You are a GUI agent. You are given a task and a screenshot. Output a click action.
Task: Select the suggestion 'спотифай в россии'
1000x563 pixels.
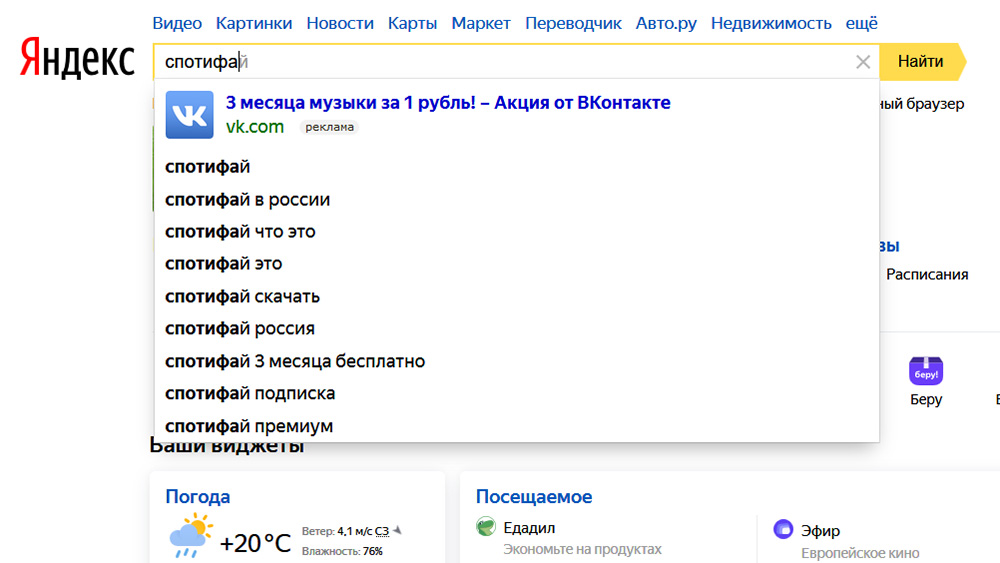[247, 199]
